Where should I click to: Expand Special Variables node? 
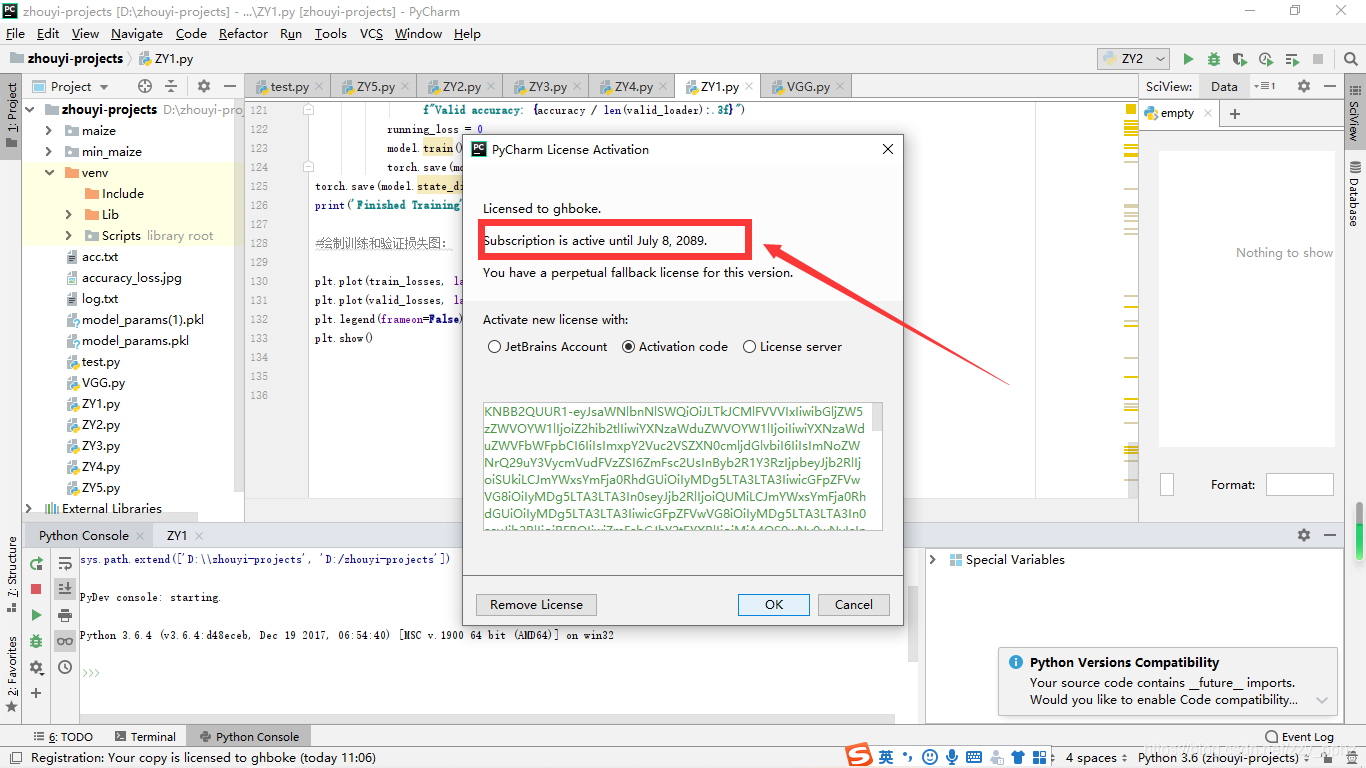pos(933,560)
